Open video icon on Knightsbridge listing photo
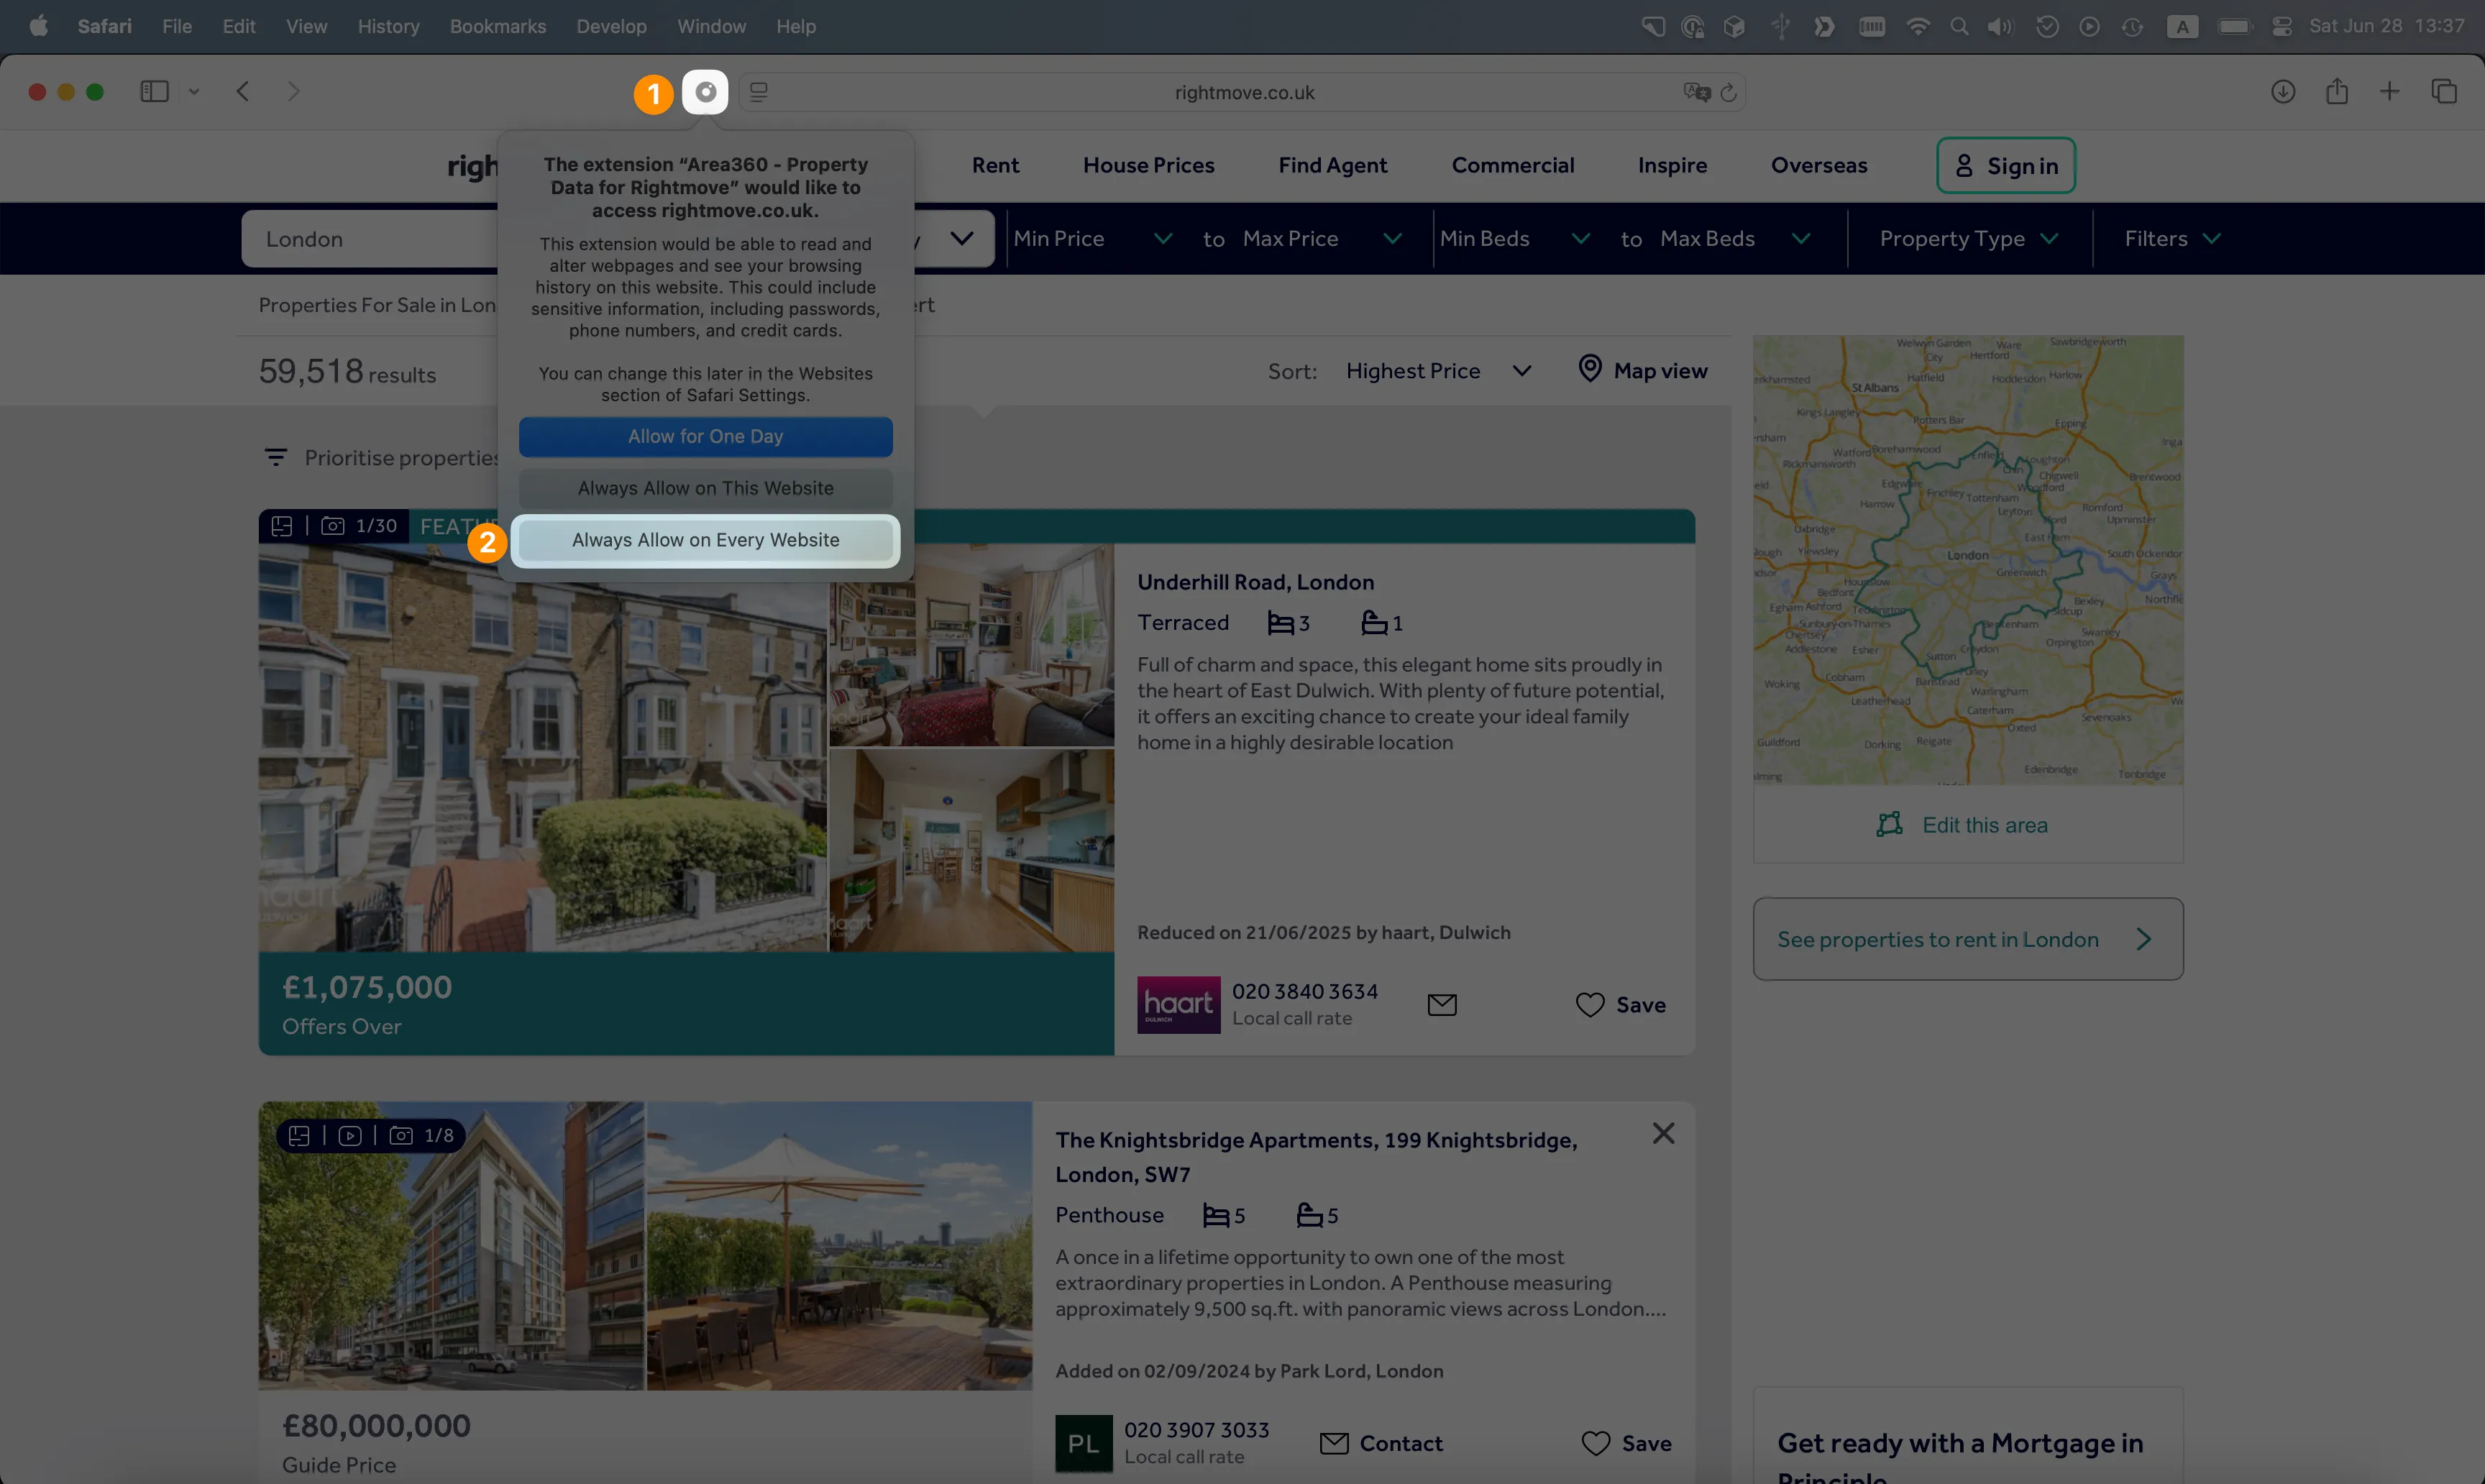Image resolution: width=2485 pixels, height=1484 pixels. [x=350, y=1135]
